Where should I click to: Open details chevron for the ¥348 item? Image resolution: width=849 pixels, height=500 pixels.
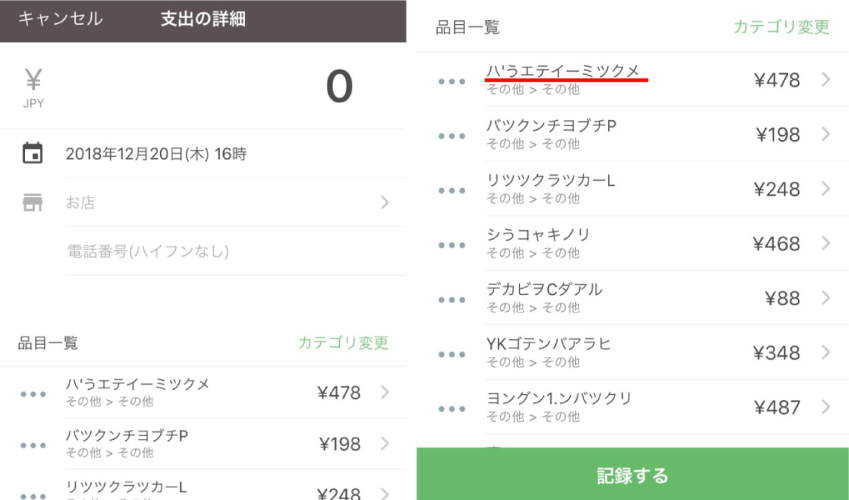(x=826, y=352)
